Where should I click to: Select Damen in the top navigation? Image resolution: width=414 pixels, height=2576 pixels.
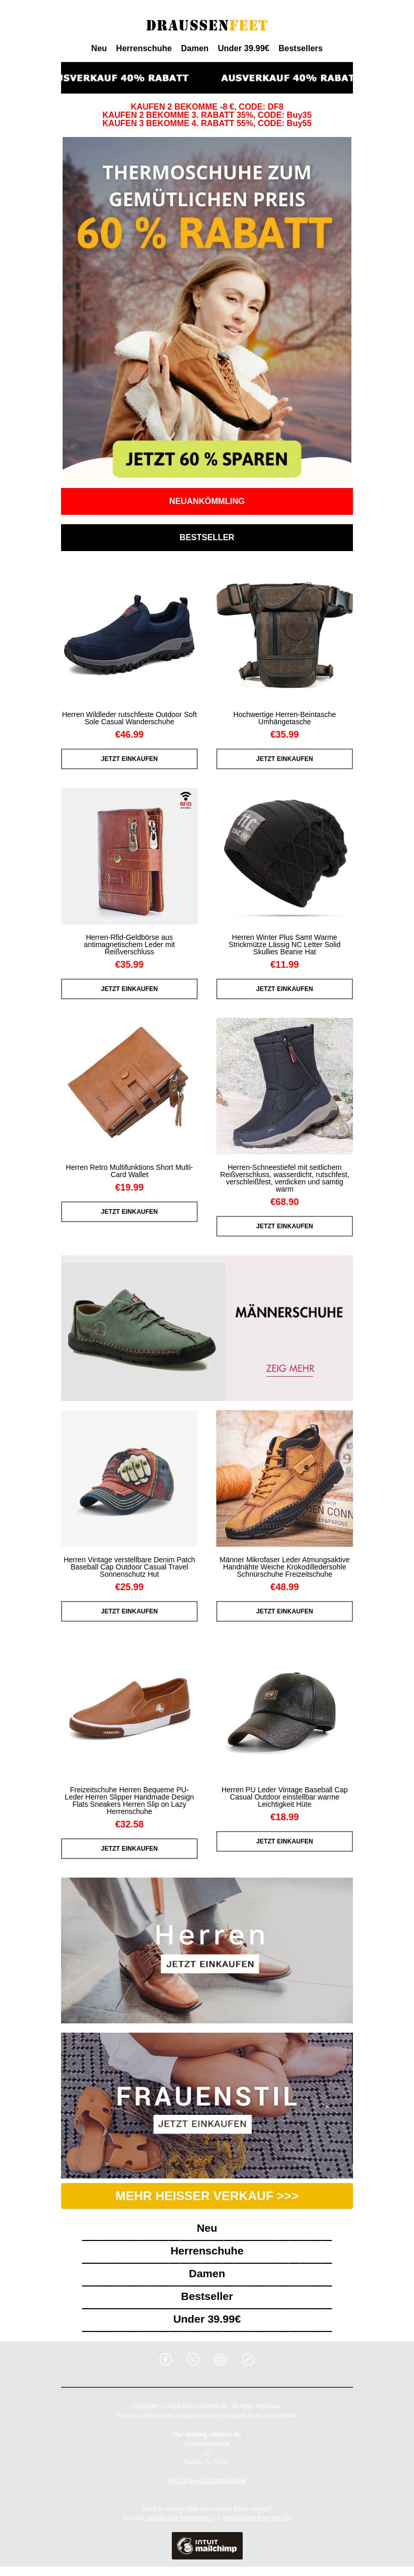[x=195, y=48]
